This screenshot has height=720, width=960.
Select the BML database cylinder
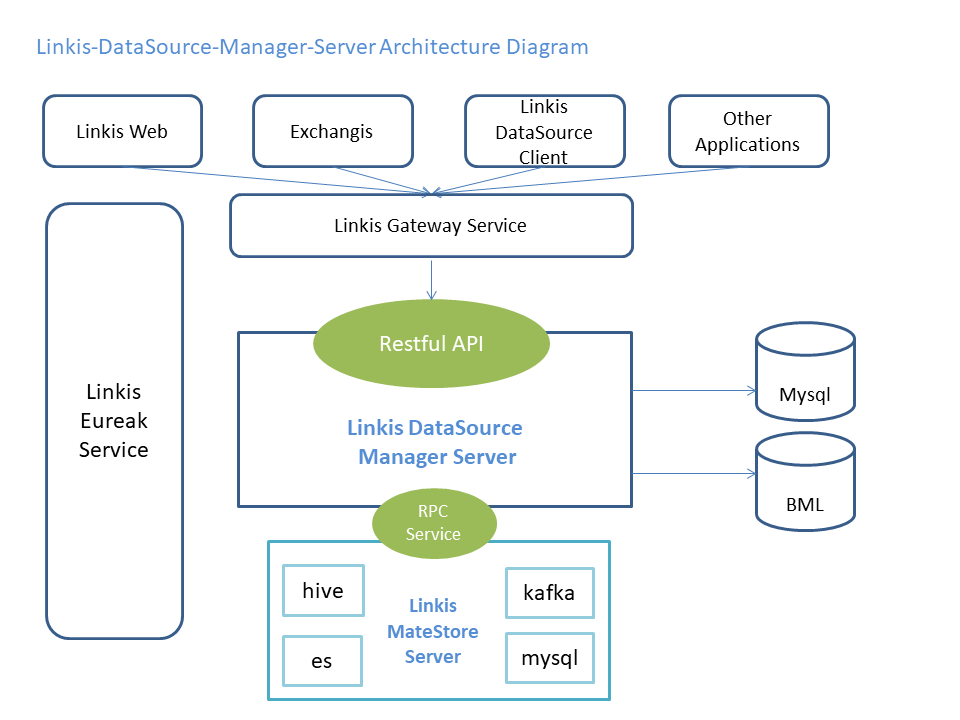(x=805, y=485)
